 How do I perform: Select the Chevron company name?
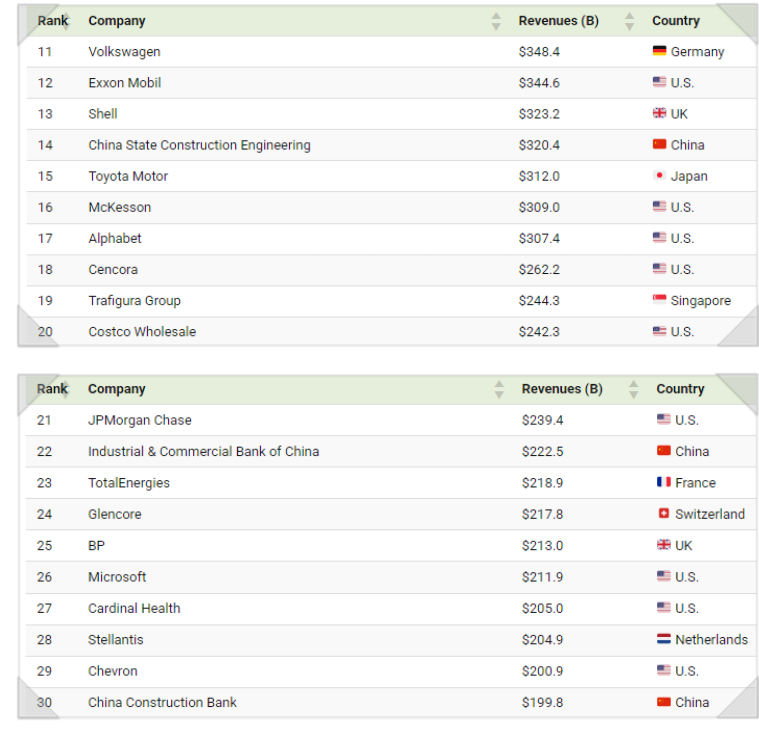pyautogui.click(x=112, y=671)
